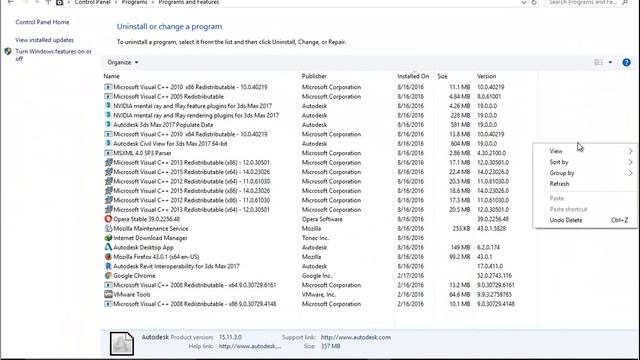Click the Google Inc. publisher cell

click(317, 276)
